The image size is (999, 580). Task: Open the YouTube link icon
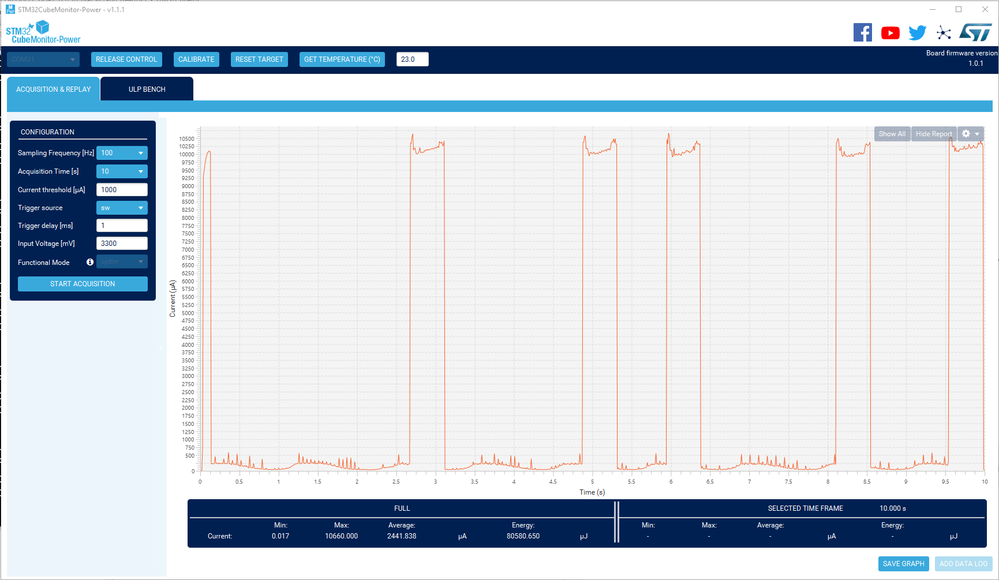[890, 33]
